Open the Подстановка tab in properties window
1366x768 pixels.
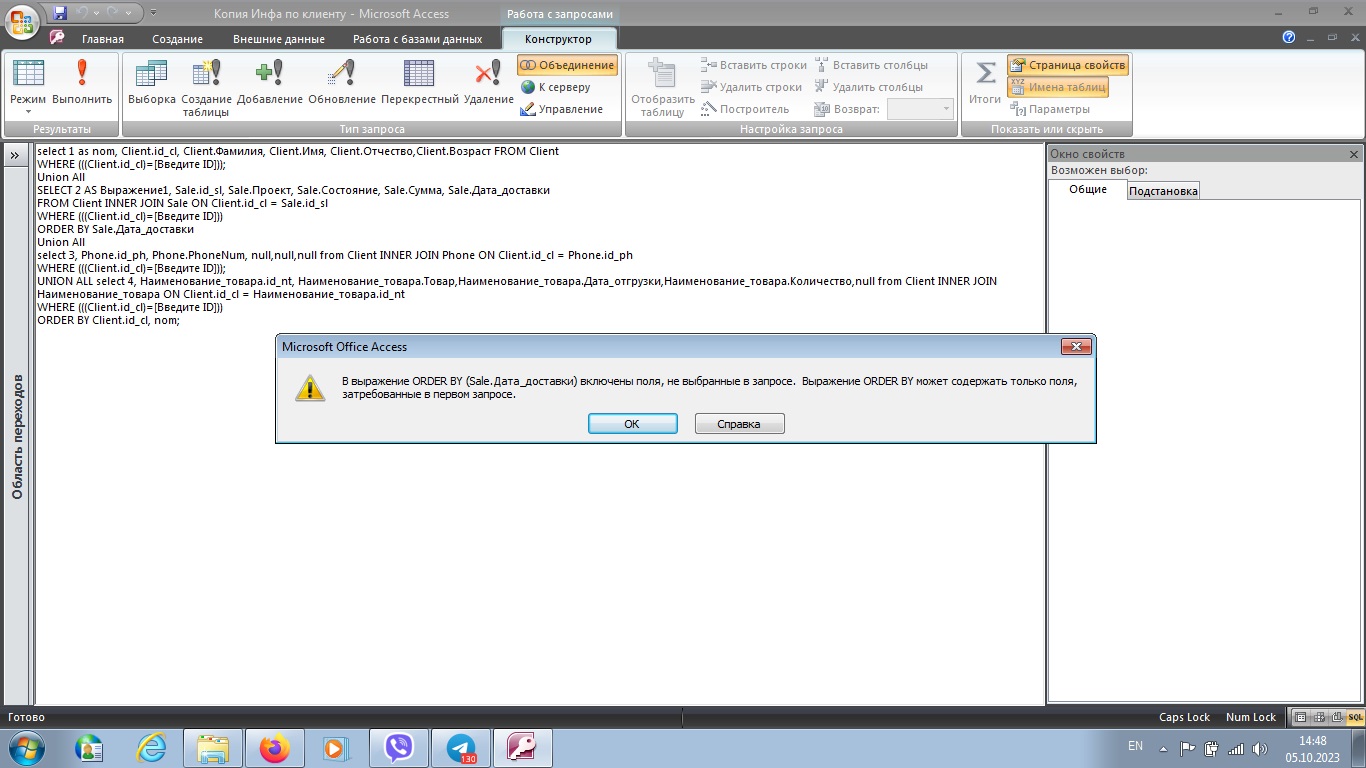[x=1163, y=191]
